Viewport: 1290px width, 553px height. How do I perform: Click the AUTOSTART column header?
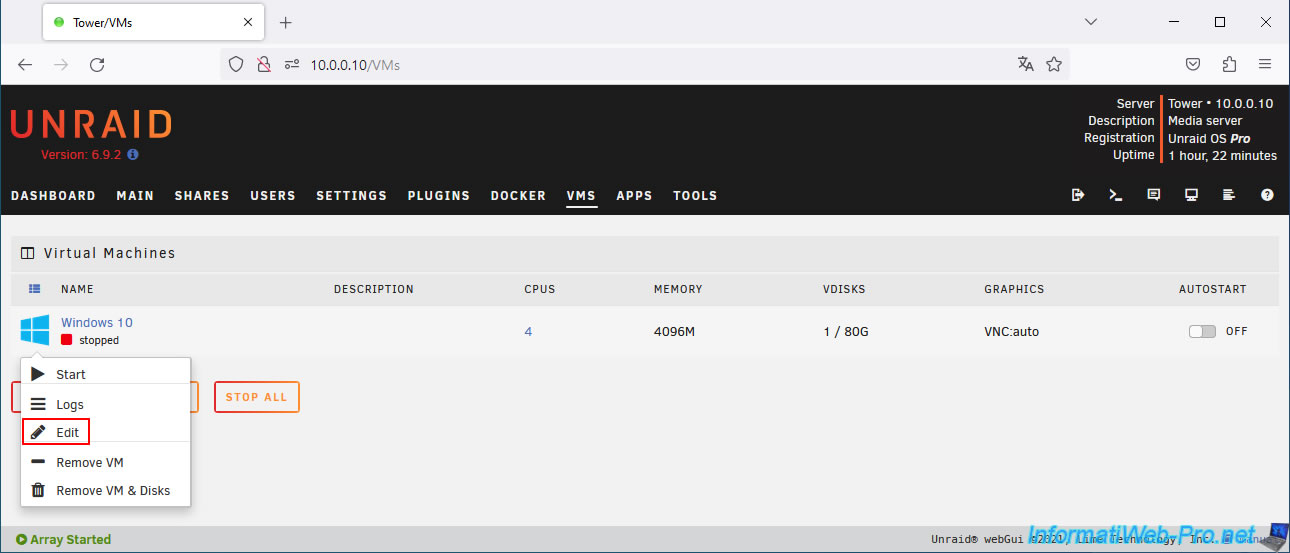pos(1213,289)
